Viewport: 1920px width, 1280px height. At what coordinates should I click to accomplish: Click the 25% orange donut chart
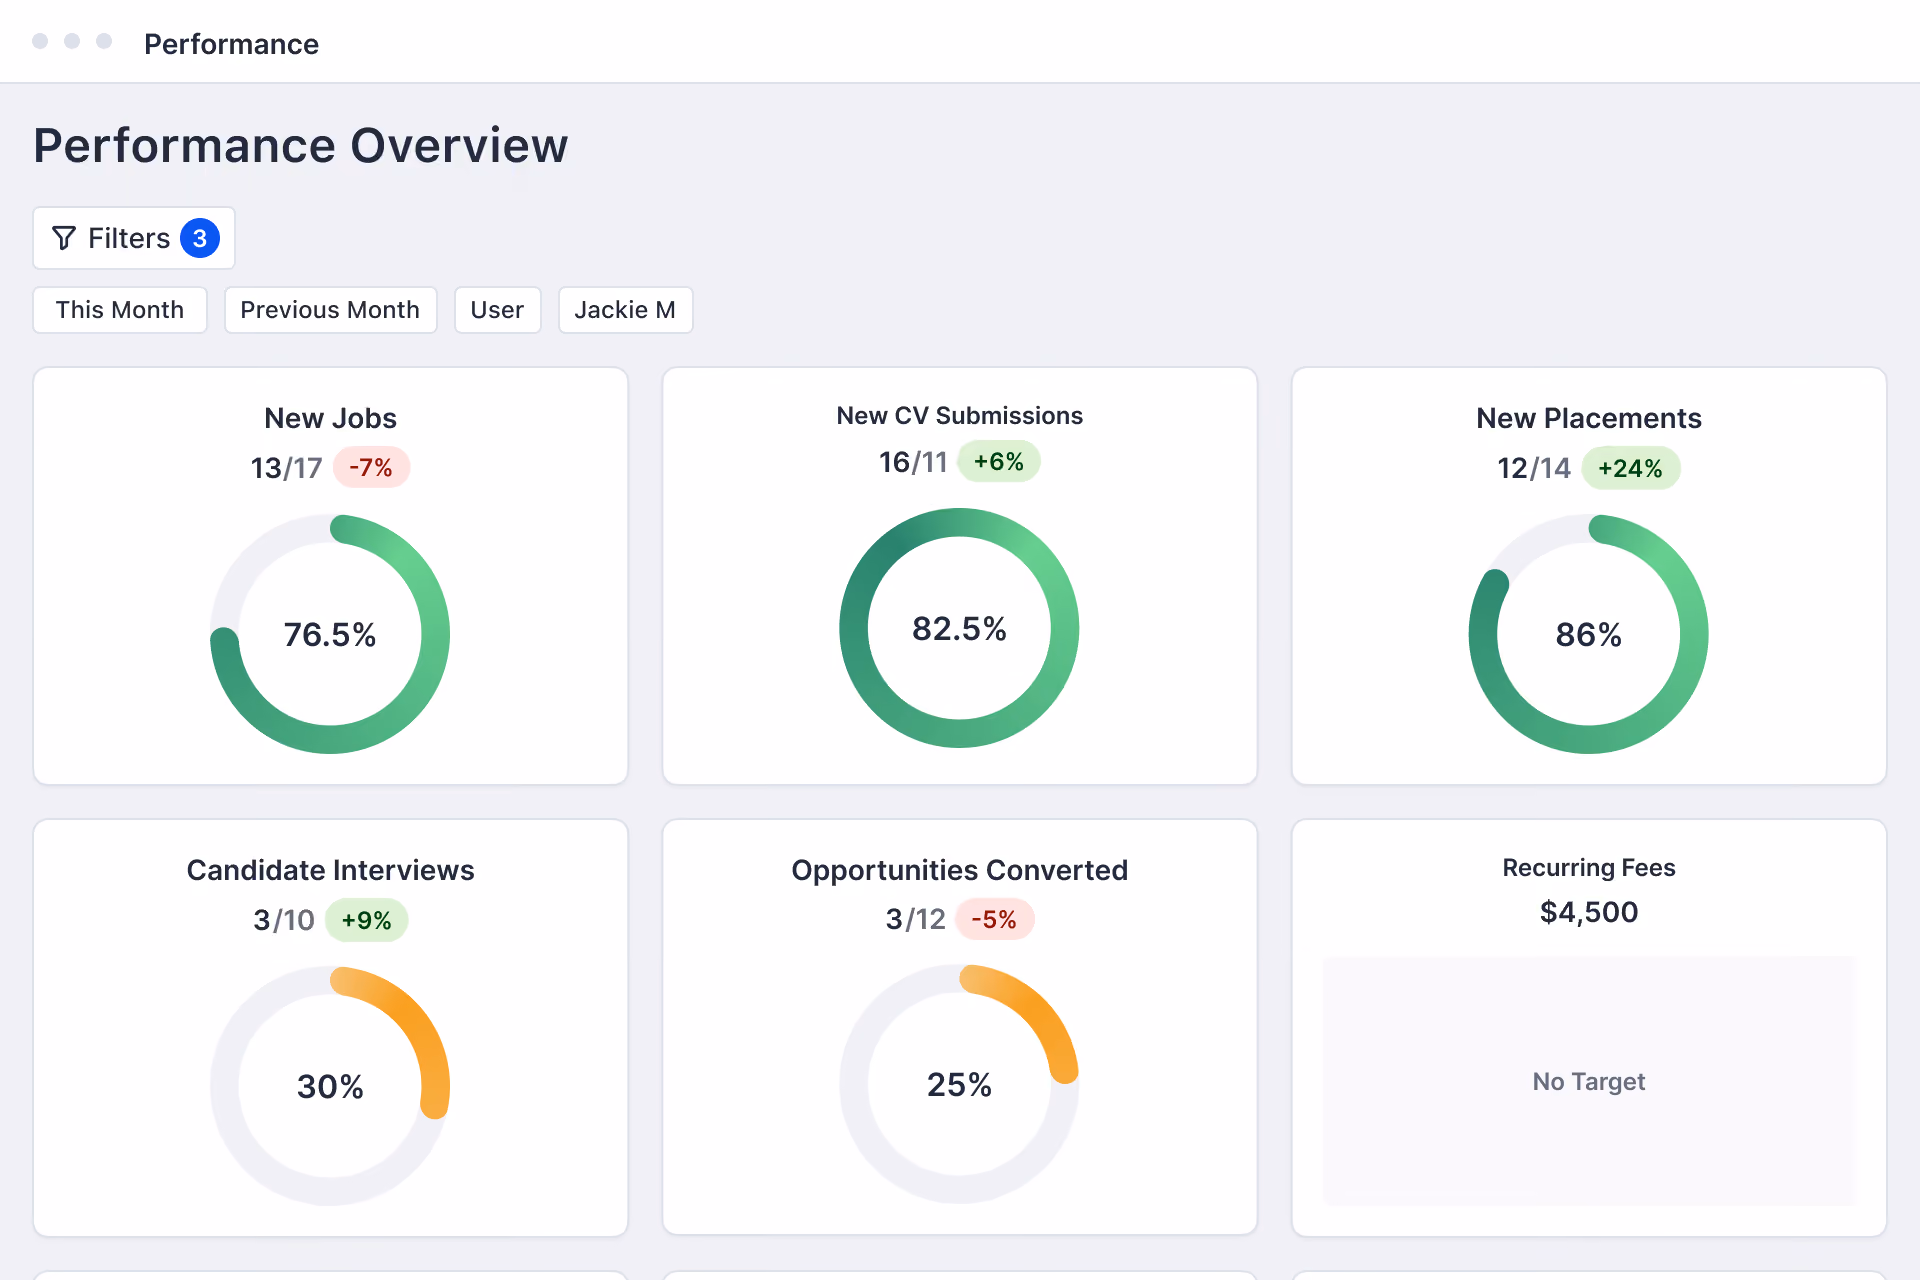(x=959, y=1084)
